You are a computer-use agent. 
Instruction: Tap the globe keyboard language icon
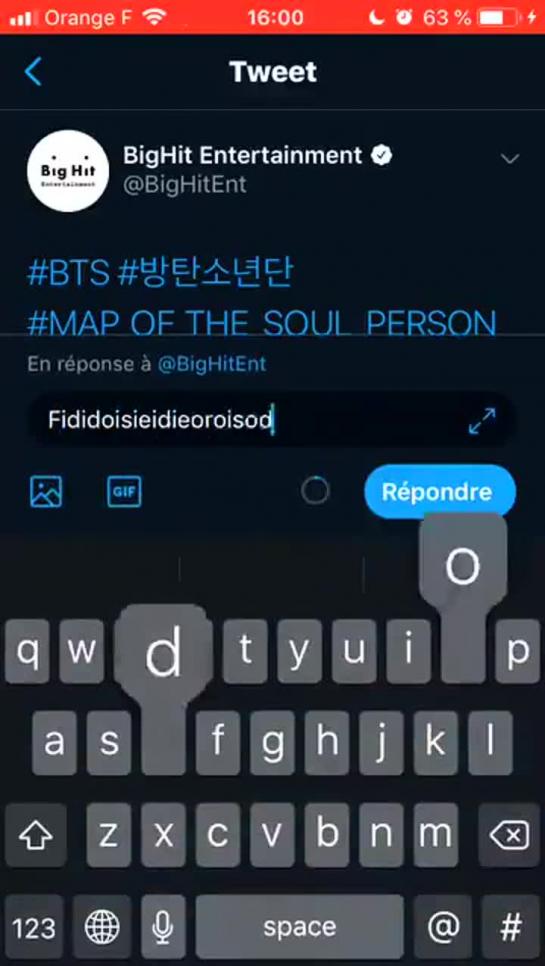pyautogui.click(x=102, y=927)
